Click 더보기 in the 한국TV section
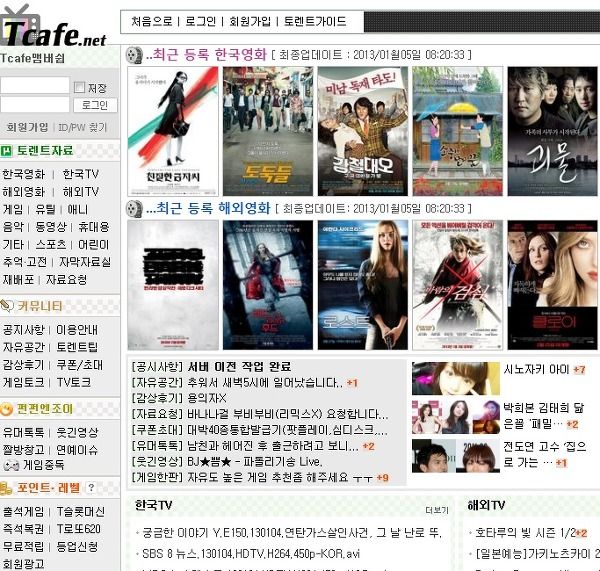Screen dimensions: 600x571 pos(437,510)
